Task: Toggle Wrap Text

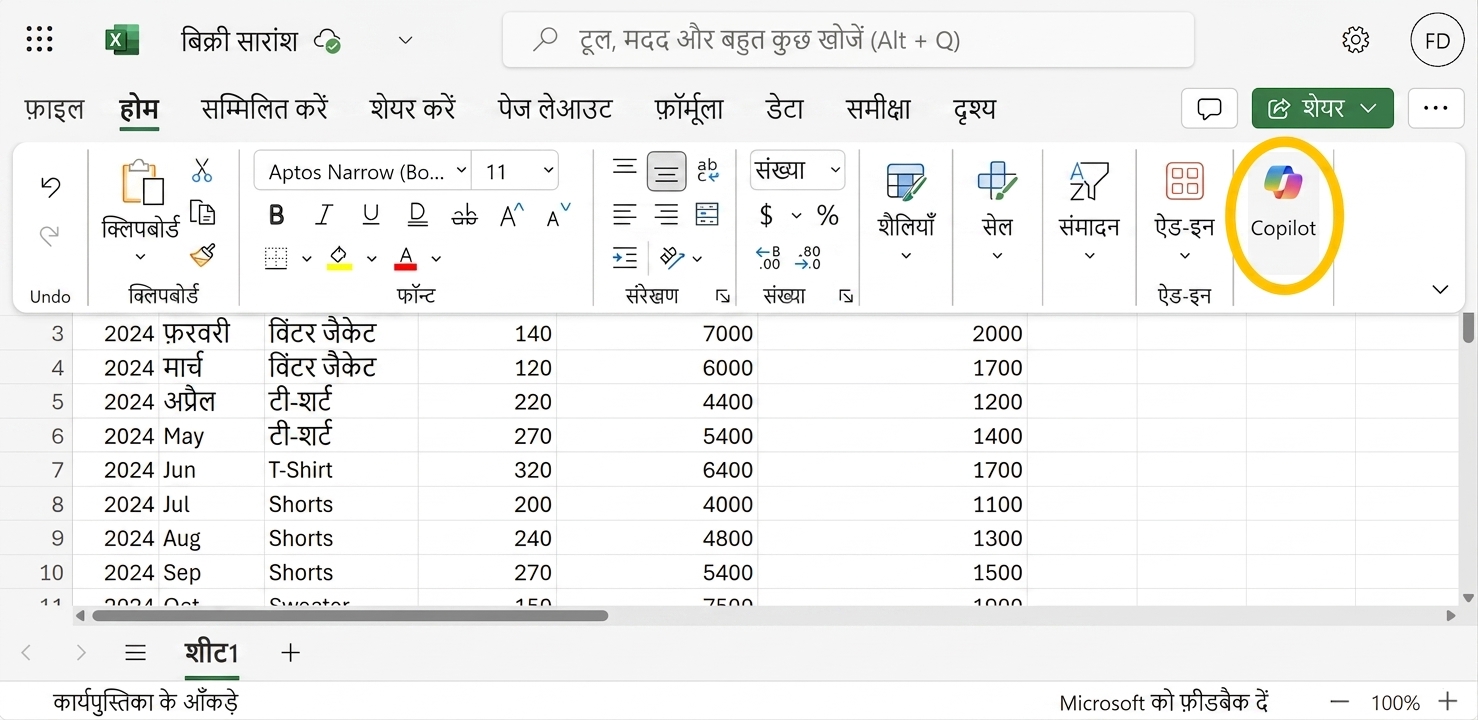Action: [x=708, y=171]
